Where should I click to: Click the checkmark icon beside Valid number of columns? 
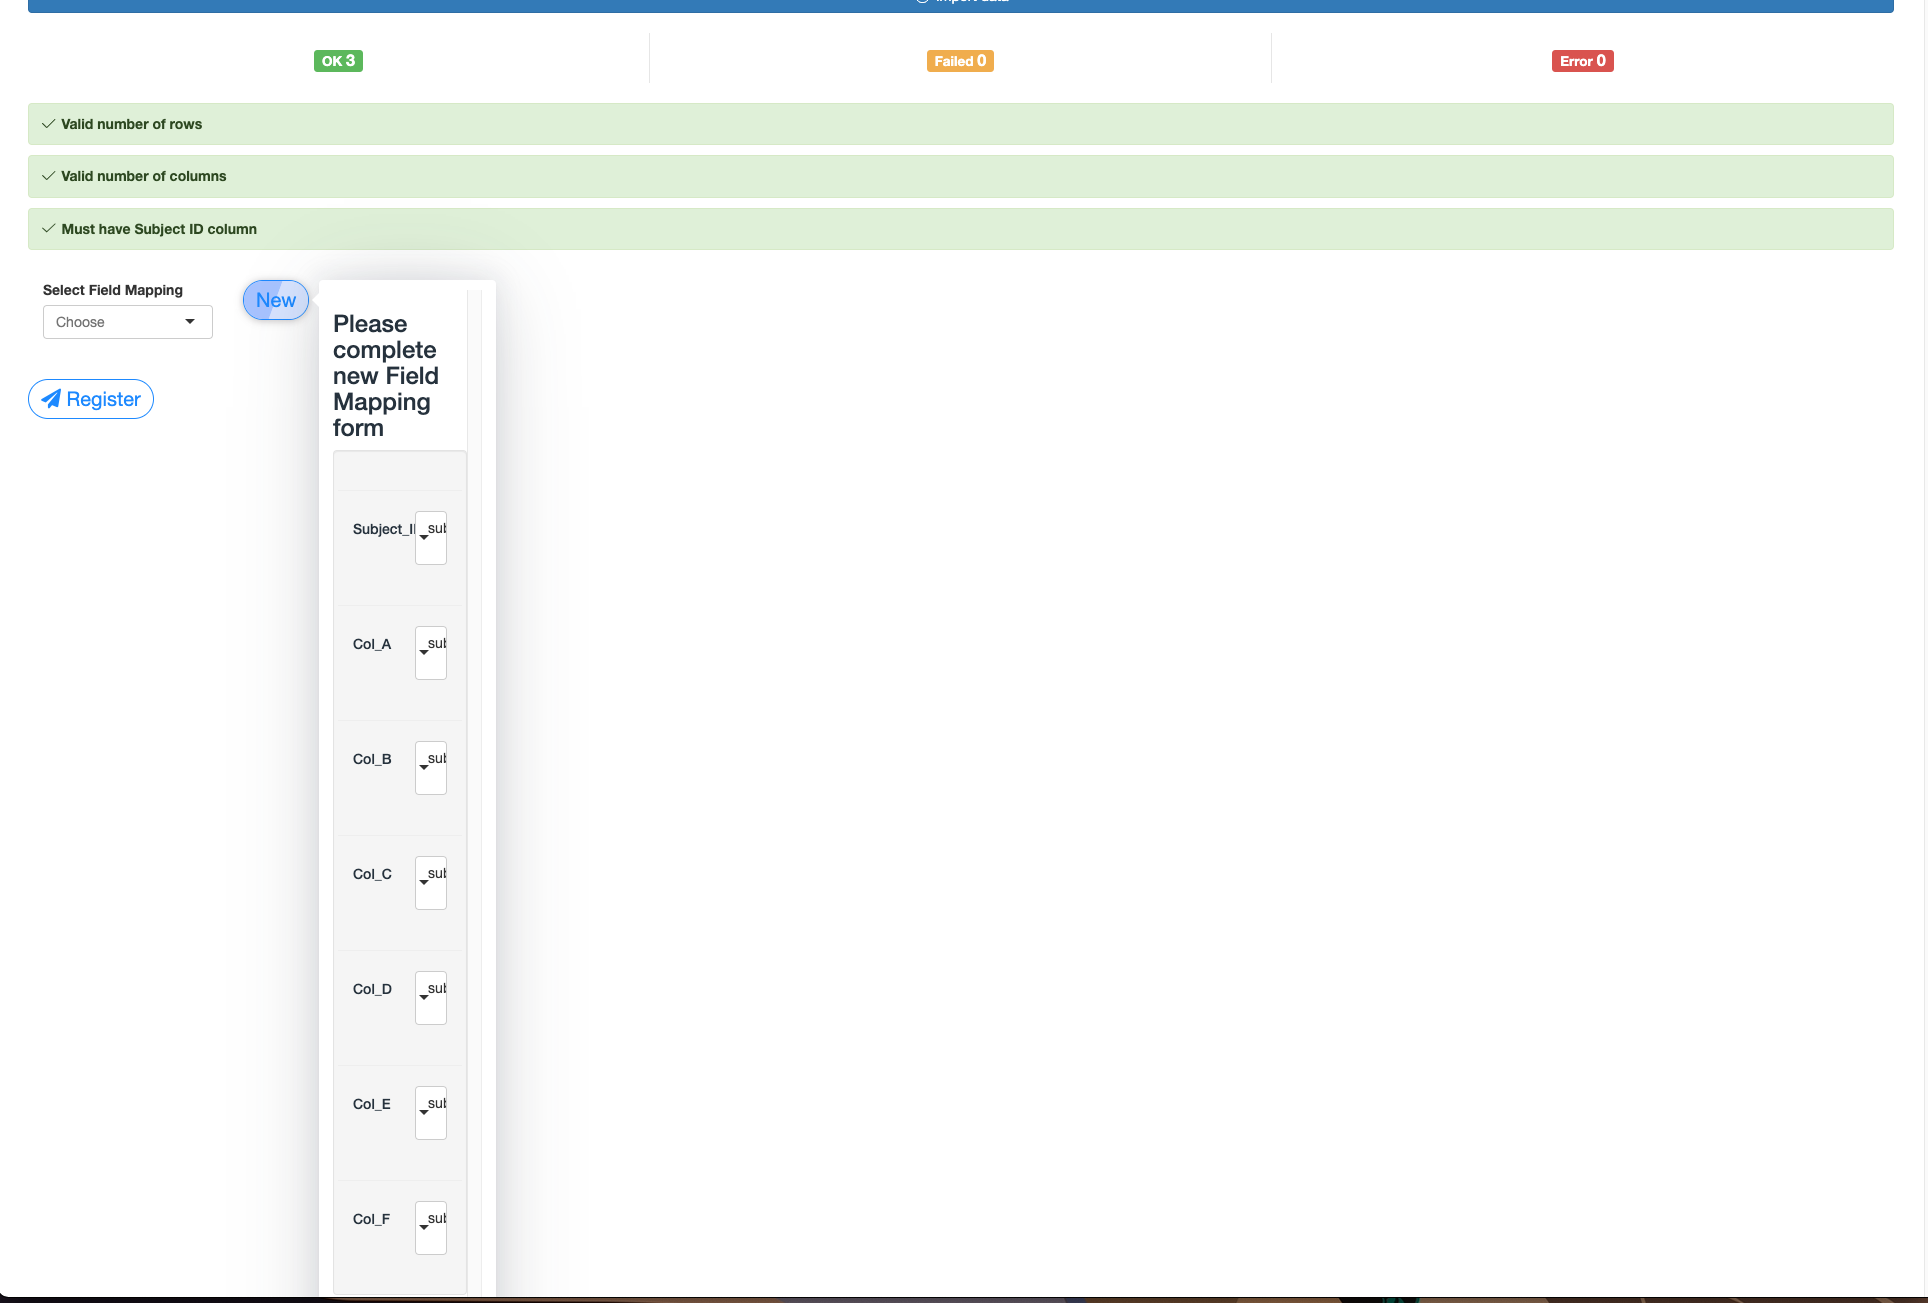pyautogui.click(x=47, y=176)
